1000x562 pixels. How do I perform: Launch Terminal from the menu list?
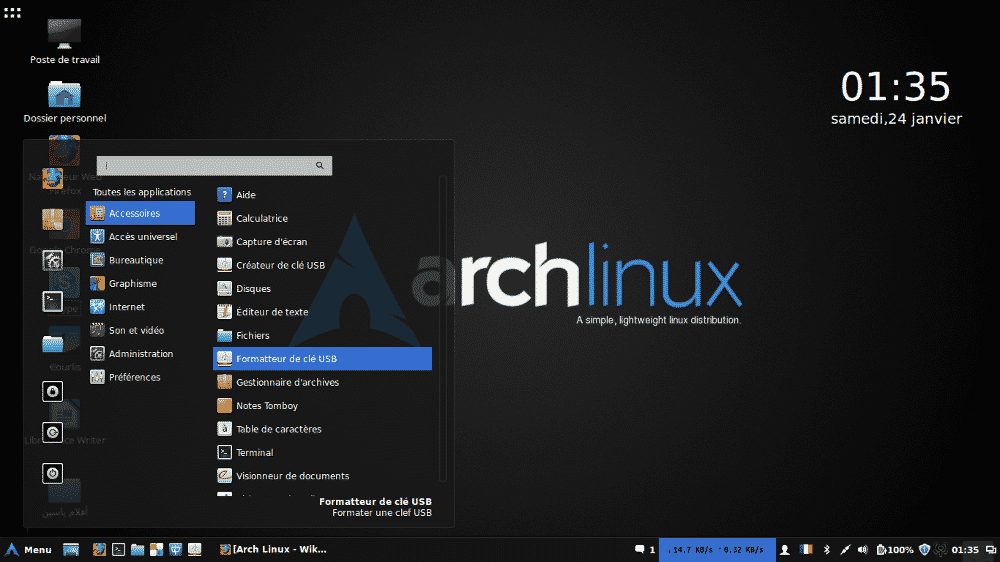point(322,452)
